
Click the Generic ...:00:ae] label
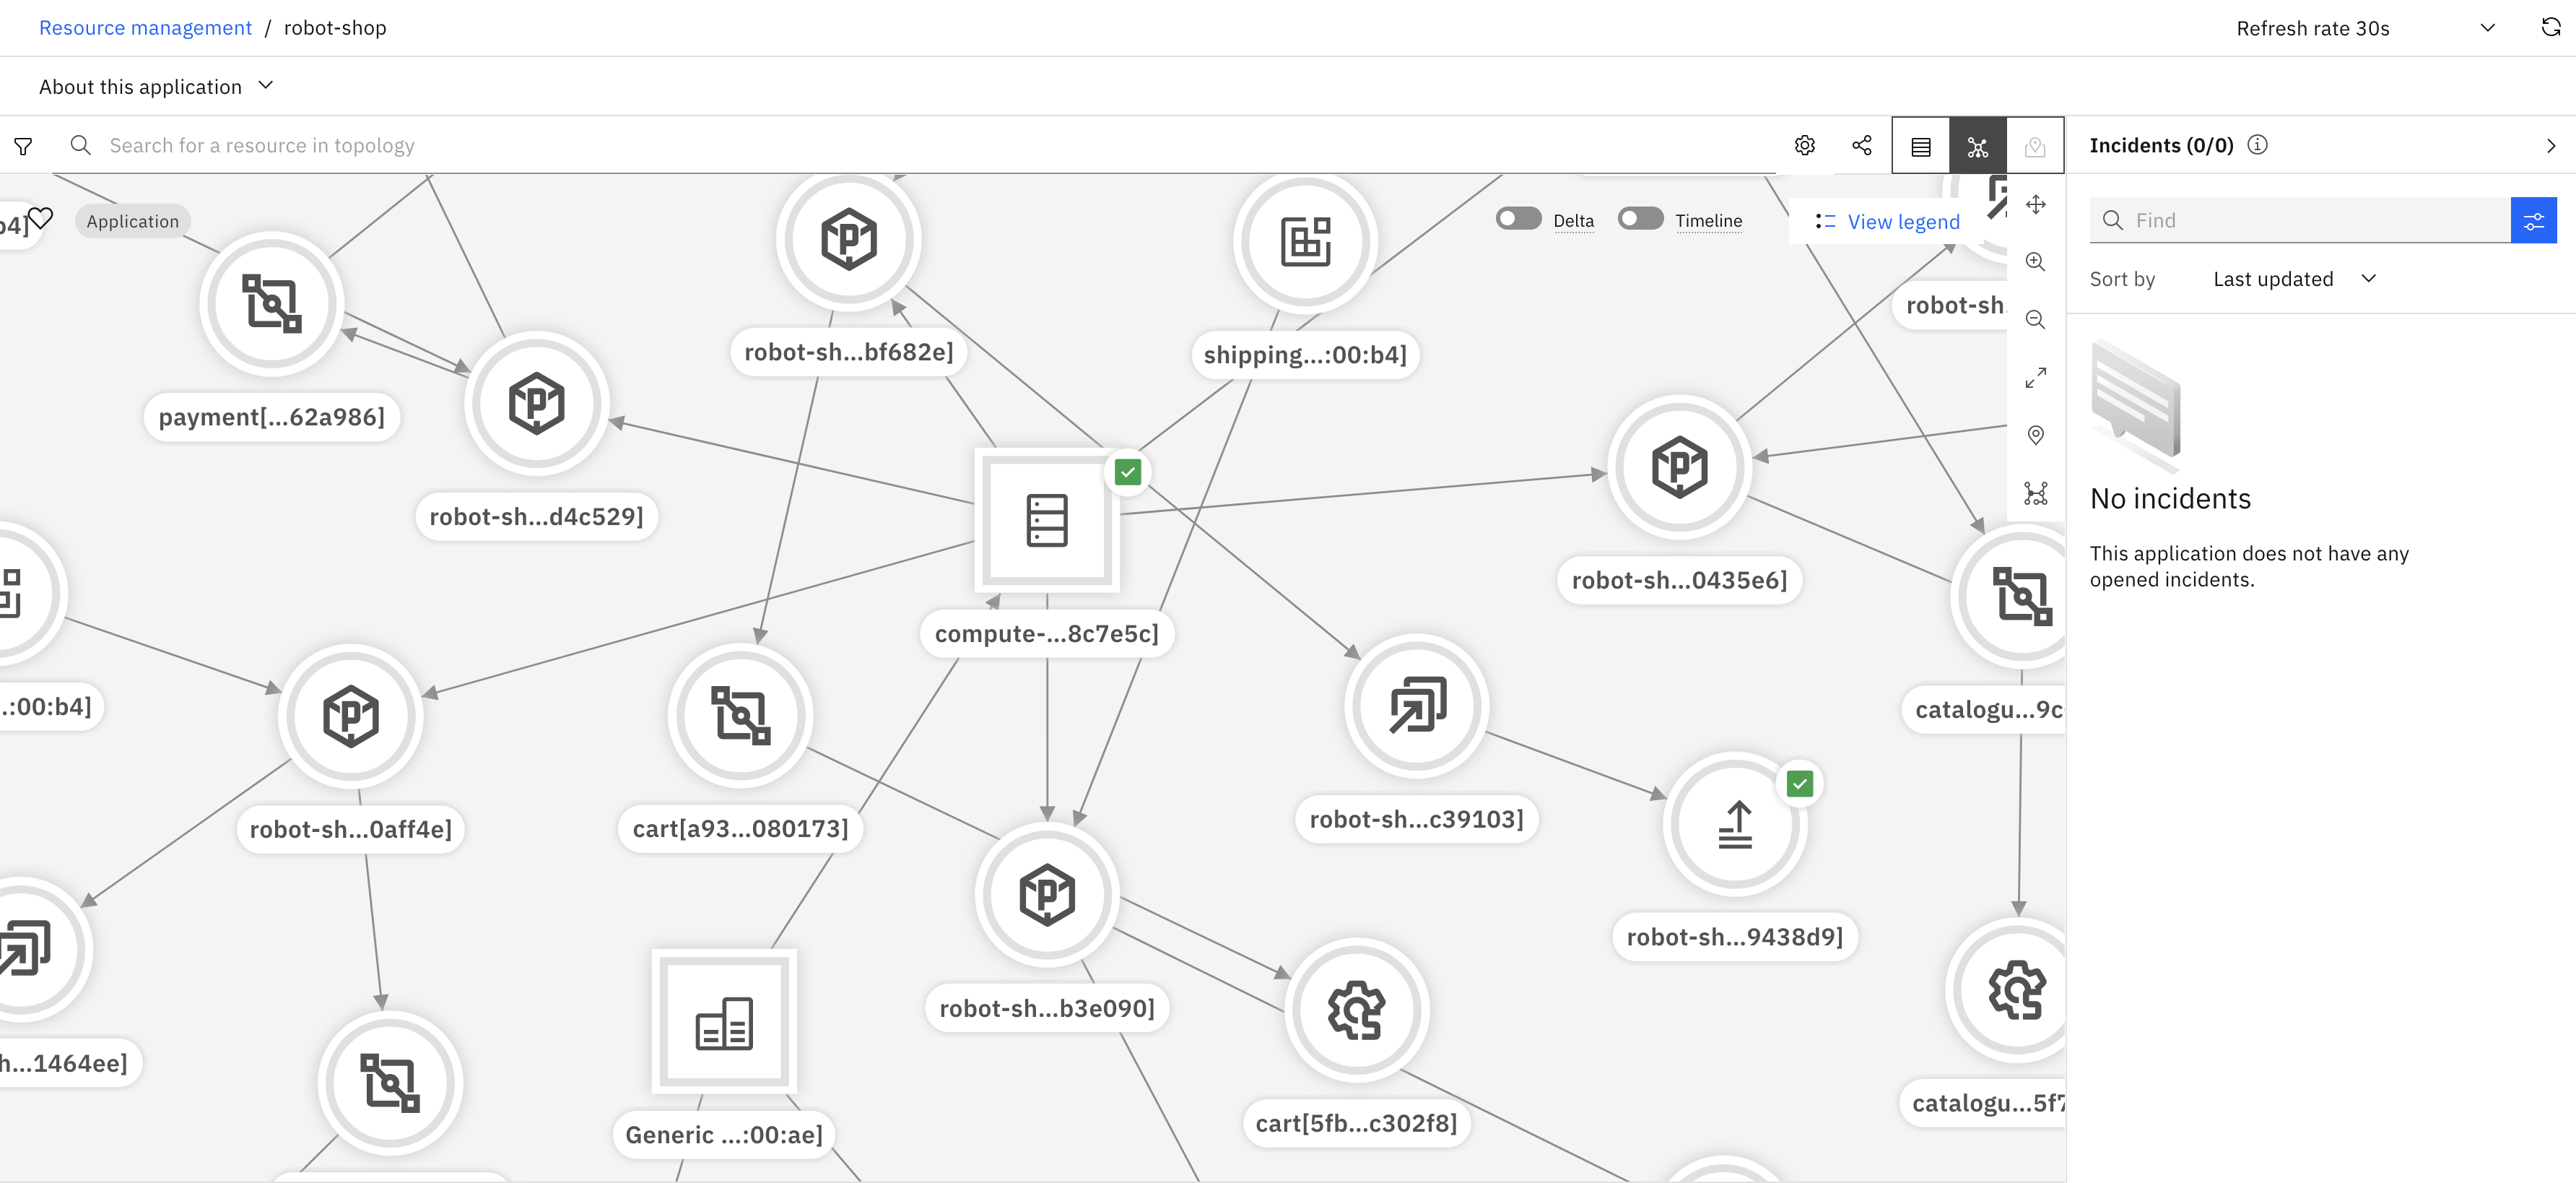pyautogui.click(x=724, y=1134)
